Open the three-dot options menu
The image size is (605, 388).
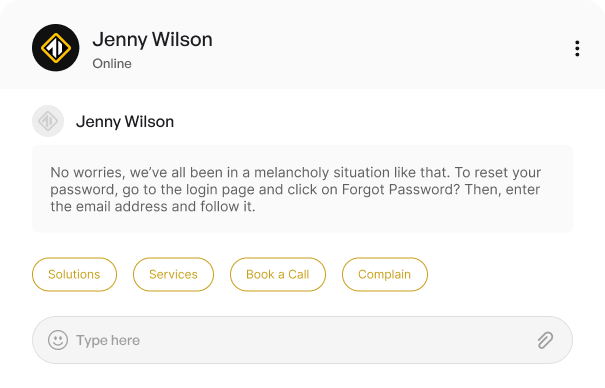click(577, 48)
